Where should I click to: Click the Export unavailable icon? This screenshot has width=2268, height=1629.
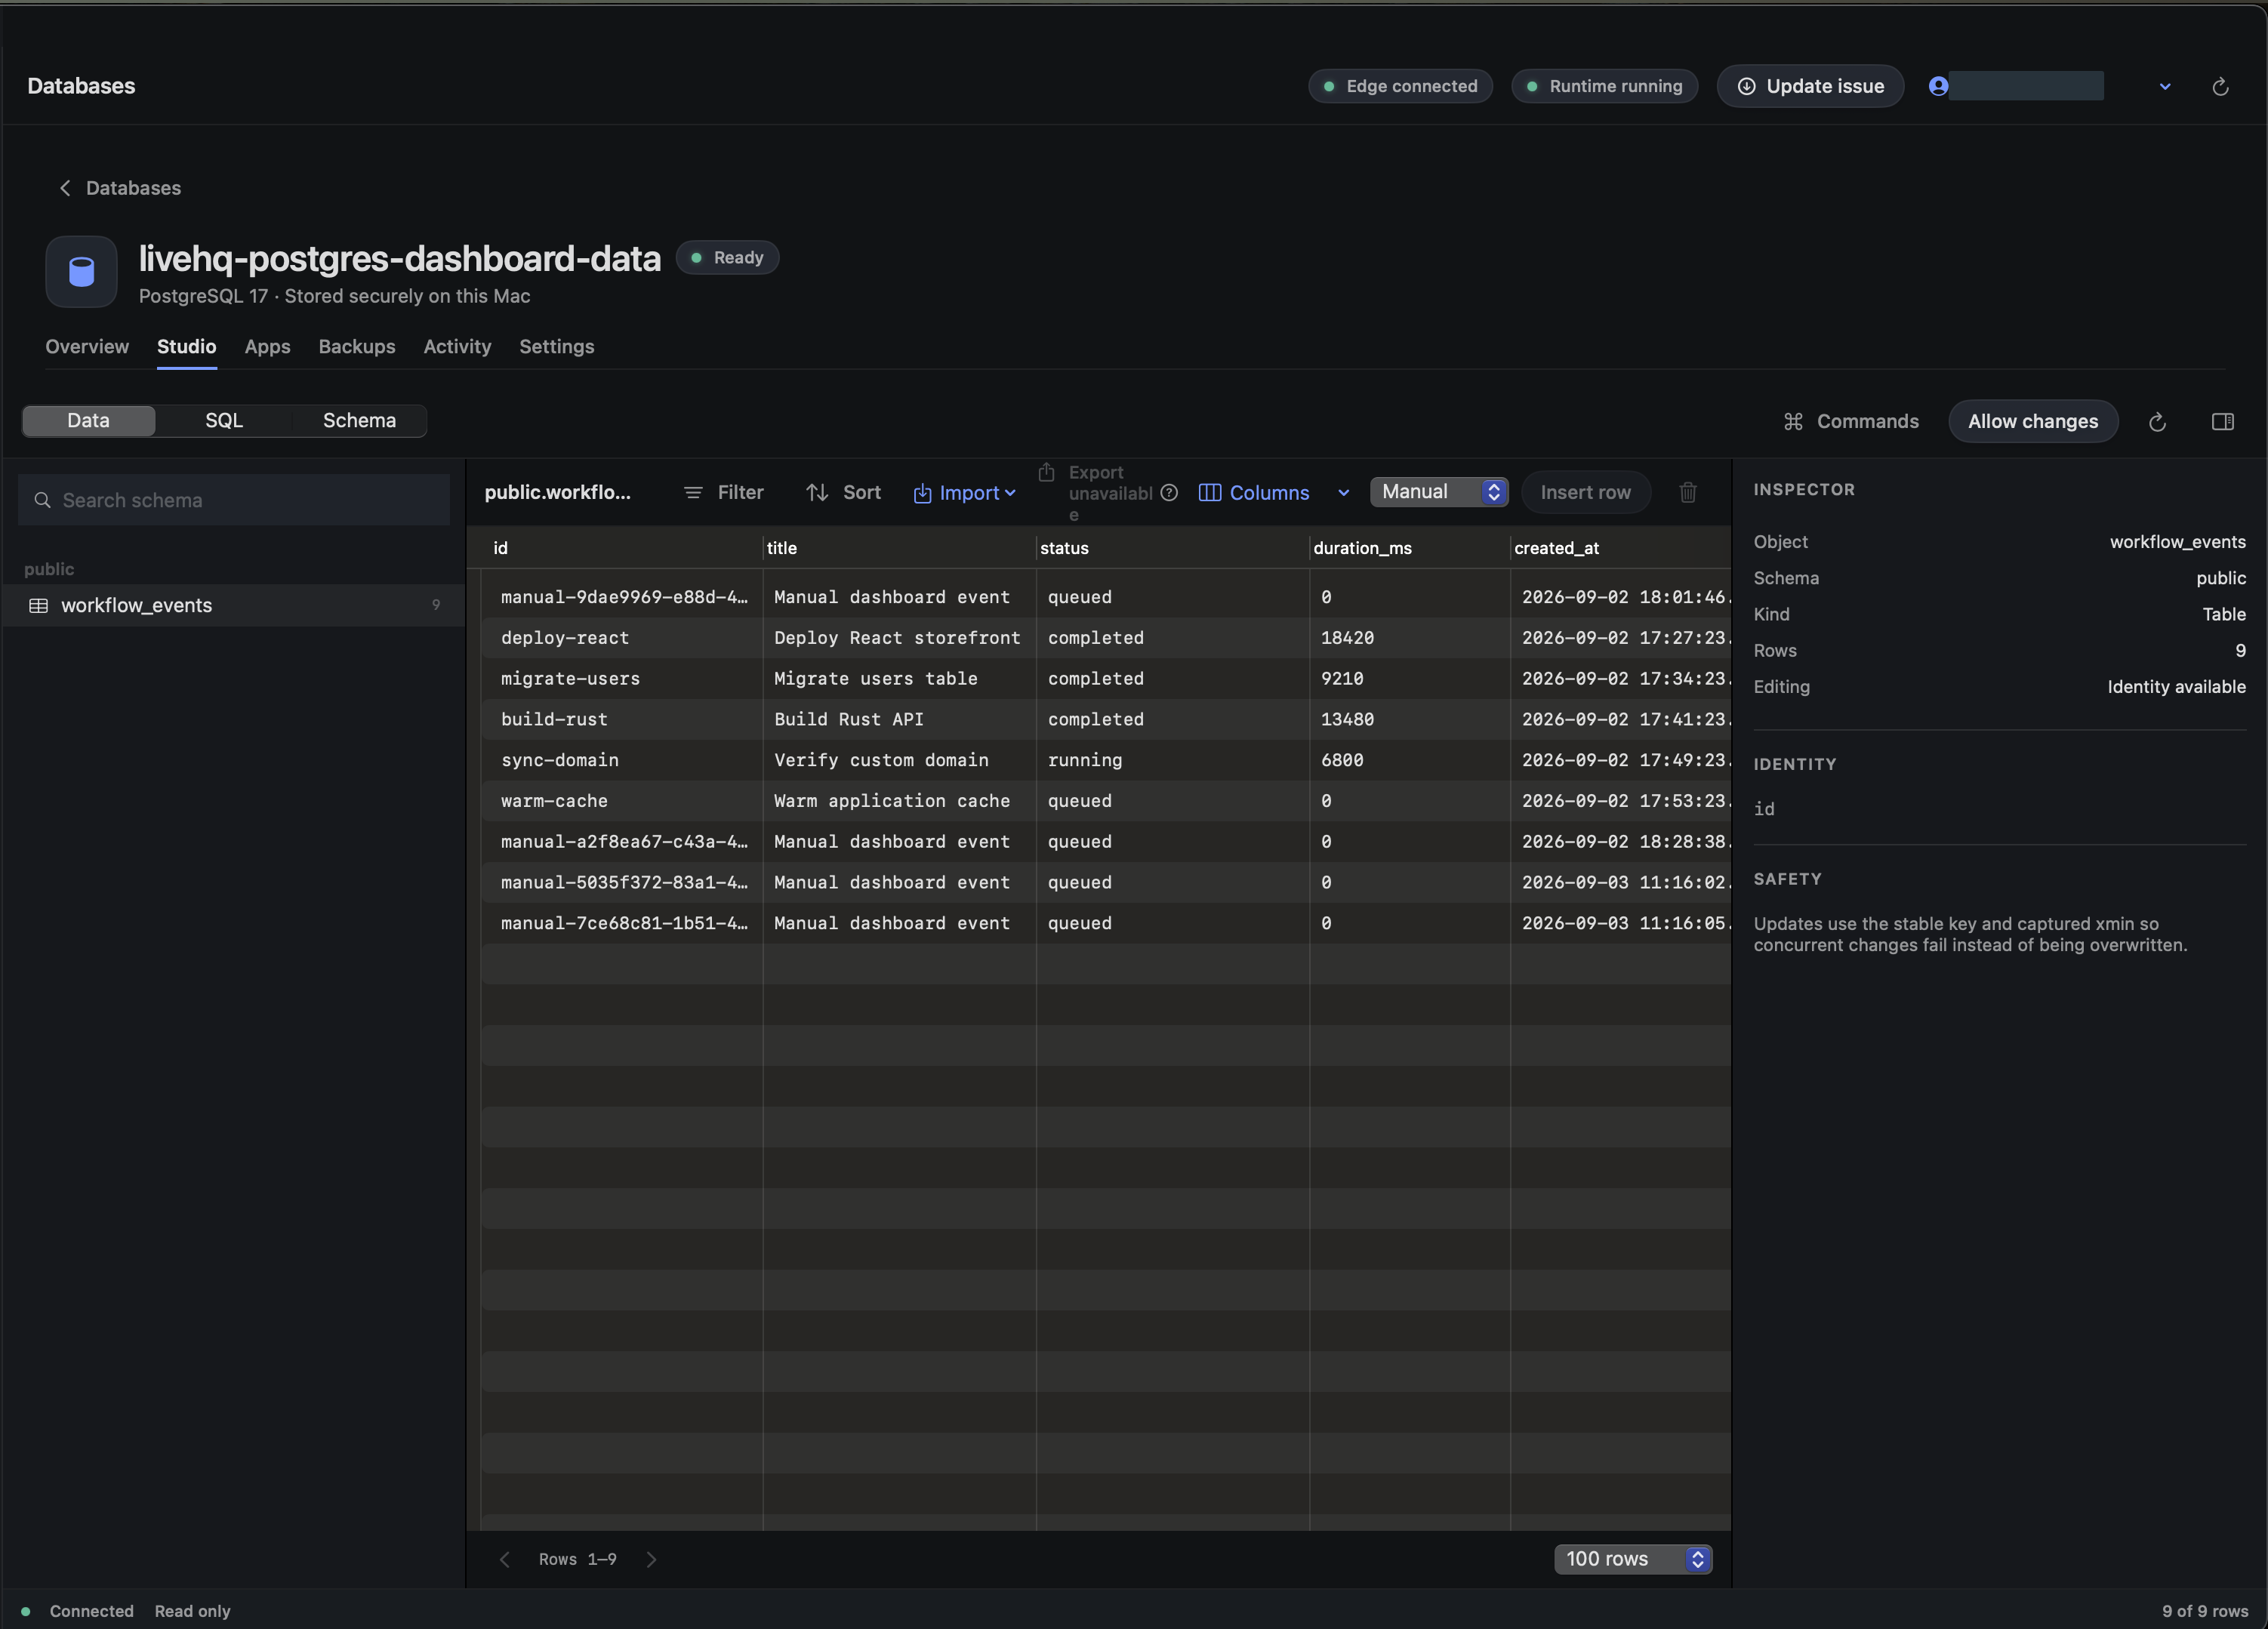coord(1046,472)
